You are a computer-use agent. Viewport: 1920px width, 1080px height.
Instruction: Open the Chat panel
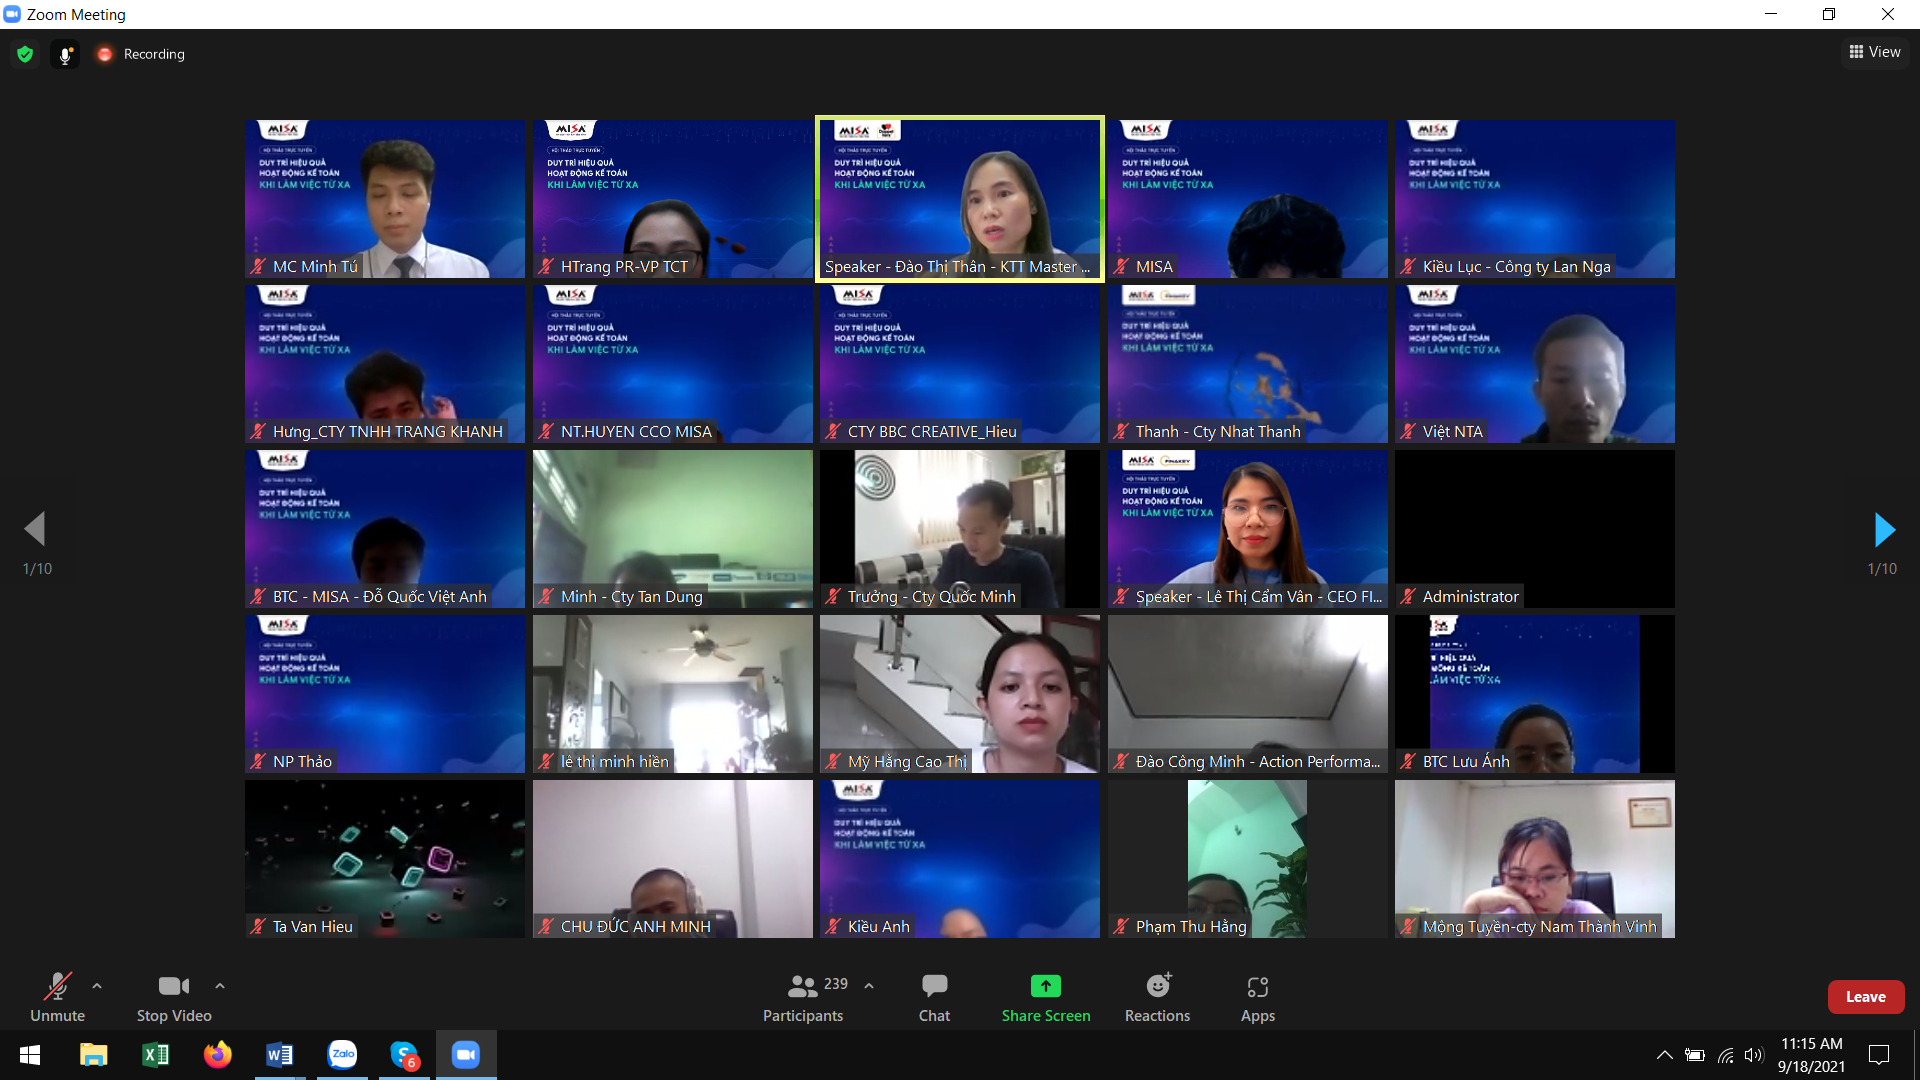click(934, 998)
